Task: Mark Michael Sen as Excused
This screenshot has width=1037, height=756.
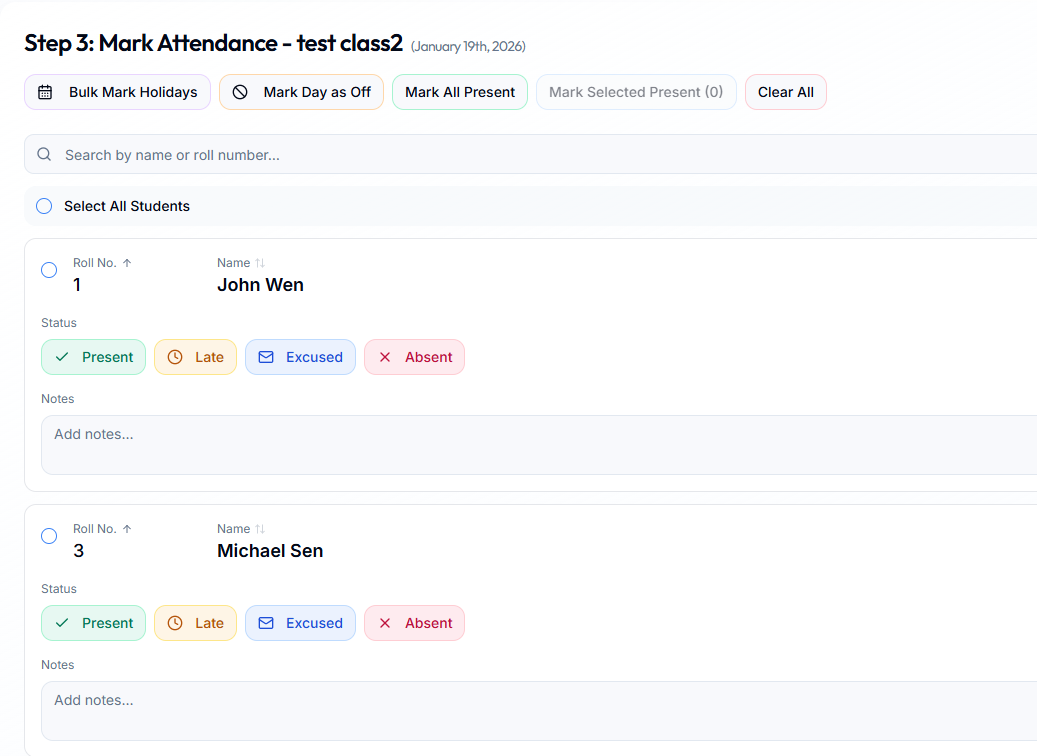Action: pos(300,623)
